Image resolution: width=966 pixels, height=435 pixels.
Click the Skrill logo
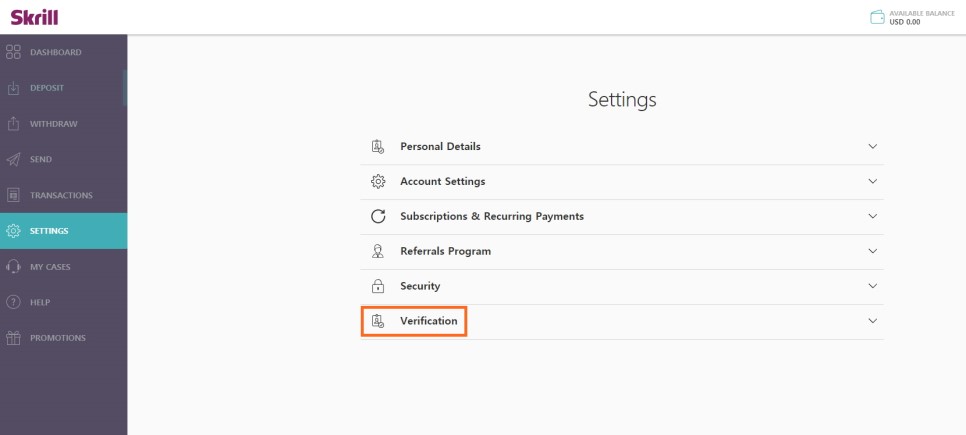pos(34,17)
